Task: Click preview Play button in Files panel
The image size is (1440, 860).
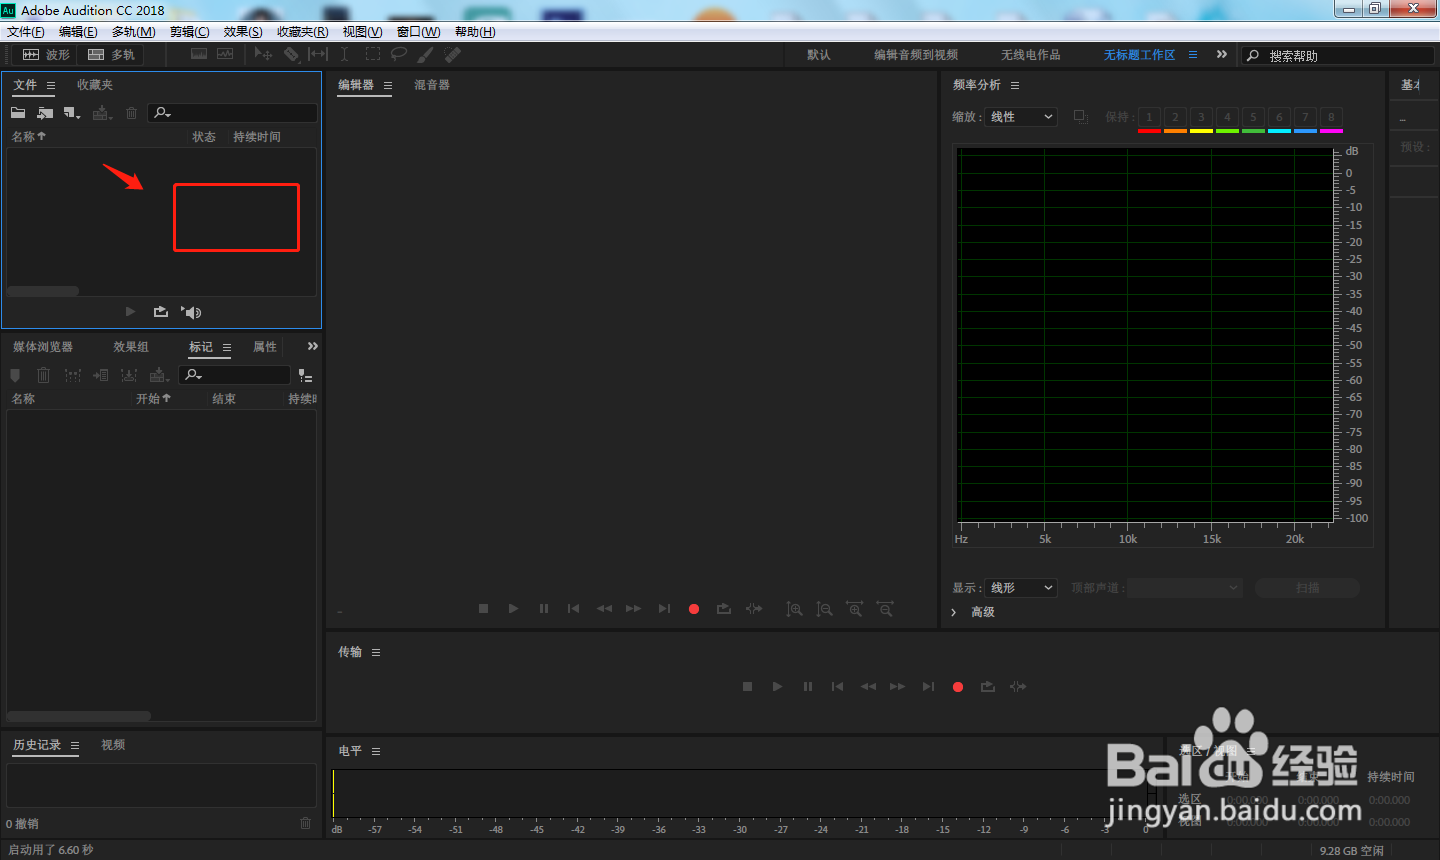Action: [x=130, y=312]
